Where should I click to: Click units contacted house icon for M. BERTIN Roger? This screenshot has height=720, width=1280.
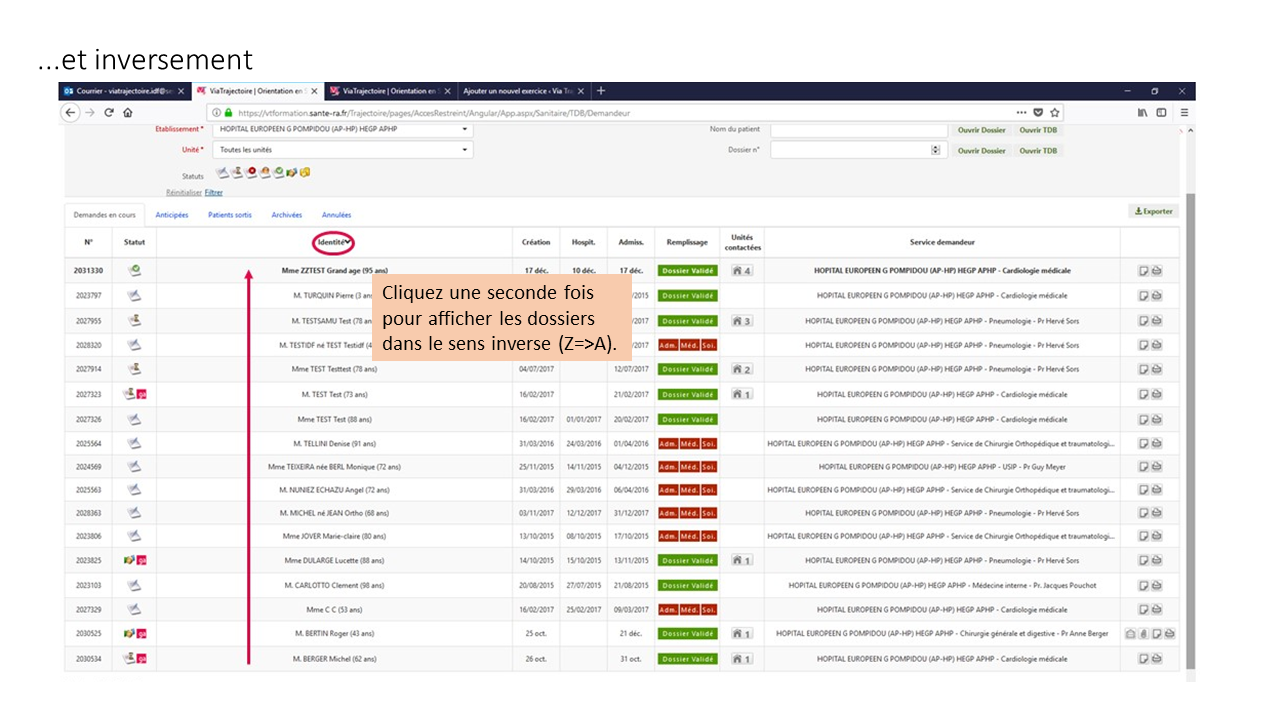pos(741,634)
